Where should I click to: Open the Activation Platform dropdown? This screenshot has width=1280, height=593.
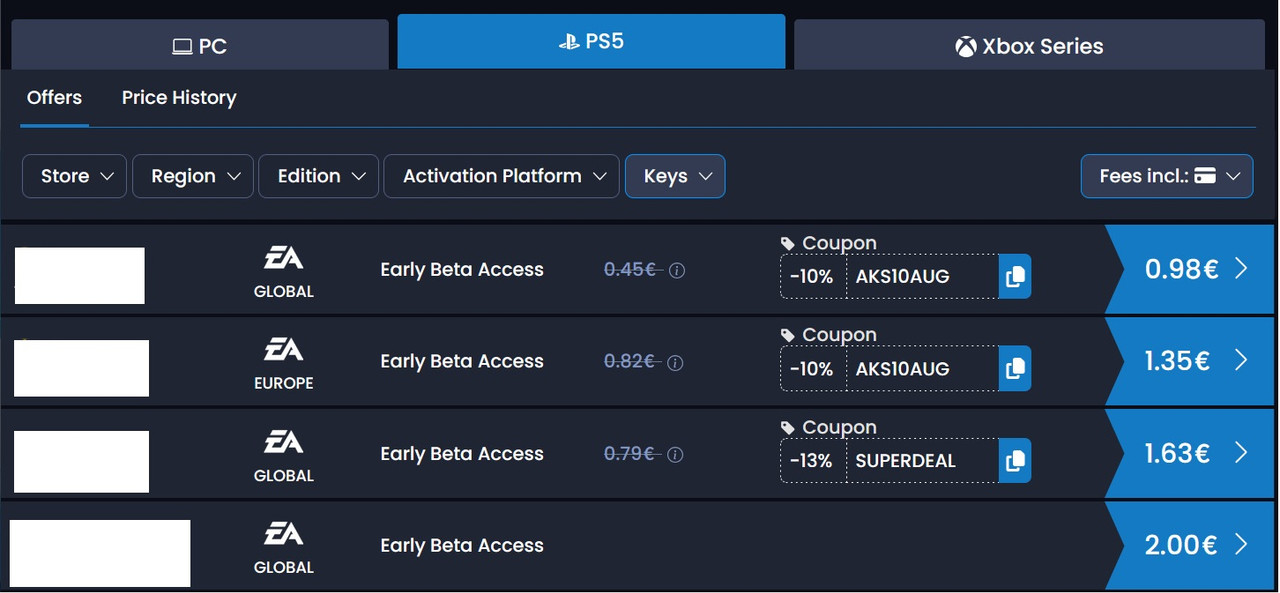point(502,176)
